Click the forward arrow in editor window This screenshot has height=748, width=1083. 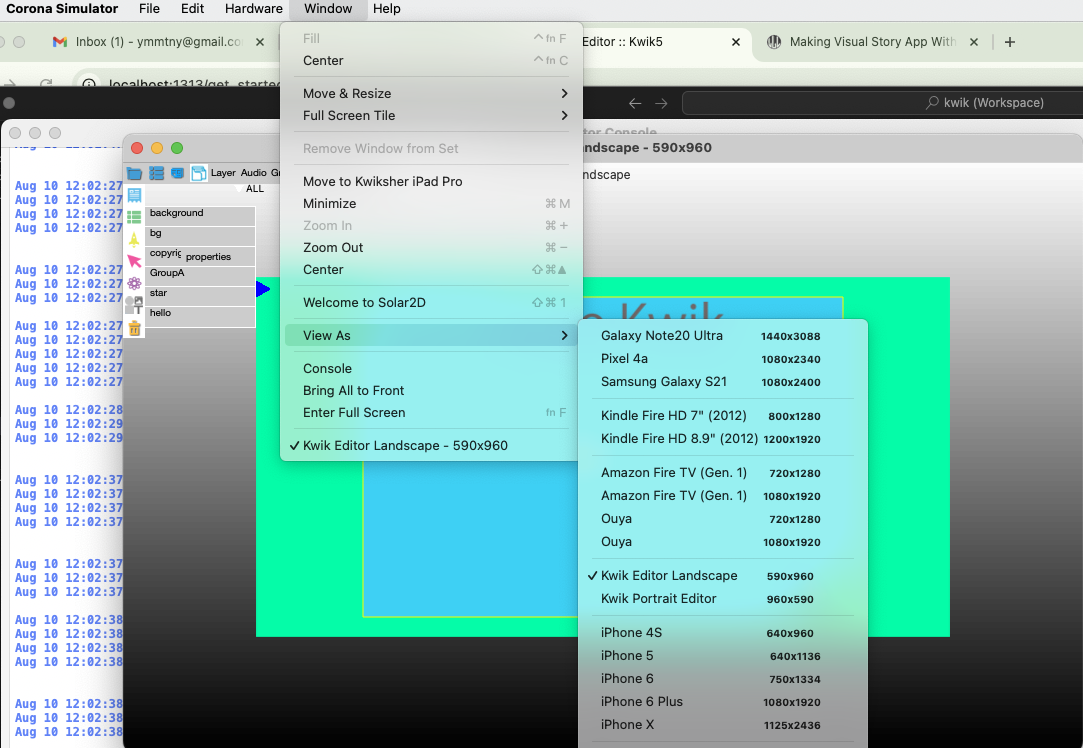661,103
